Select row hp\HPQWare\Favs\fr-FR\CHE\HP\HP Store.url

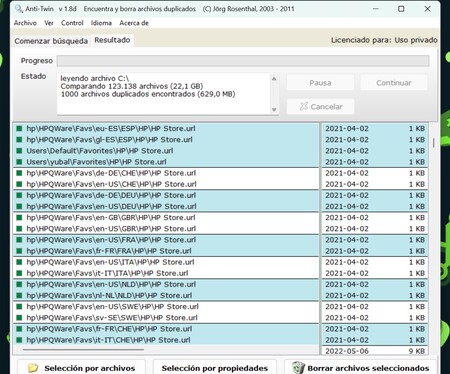(166, 329)
